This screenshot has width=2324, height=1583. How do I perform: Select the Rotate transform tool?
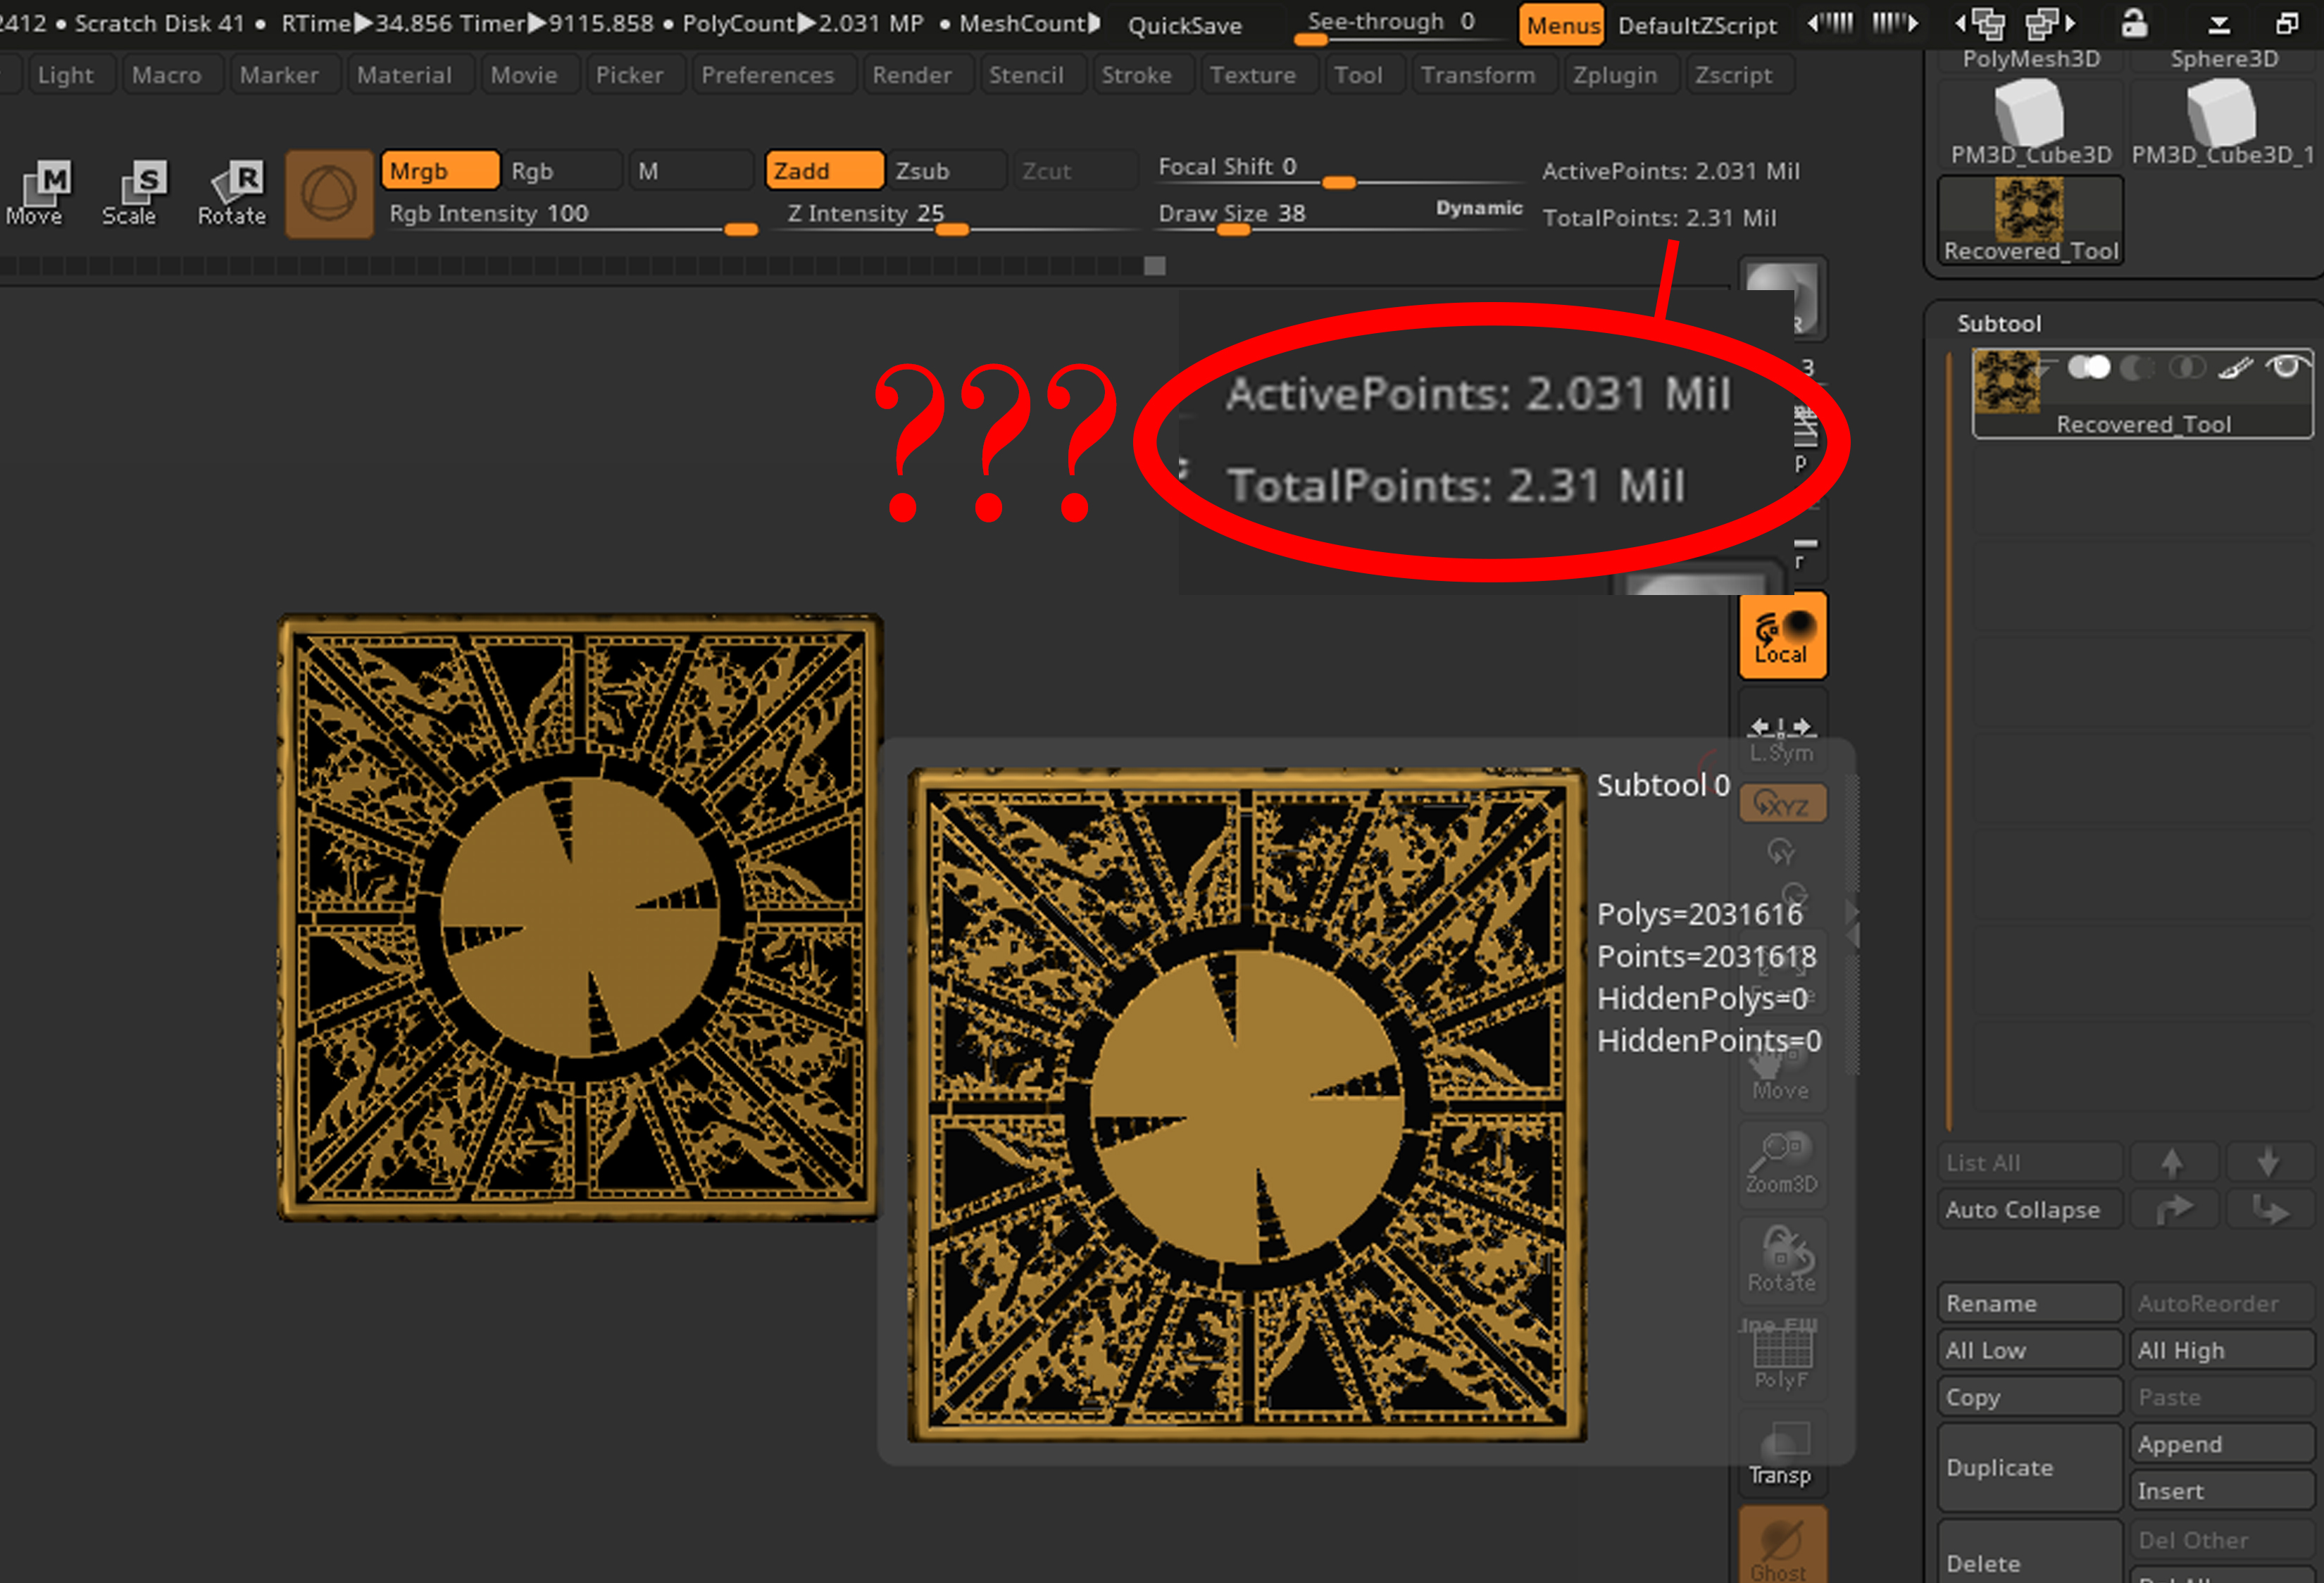232,192
